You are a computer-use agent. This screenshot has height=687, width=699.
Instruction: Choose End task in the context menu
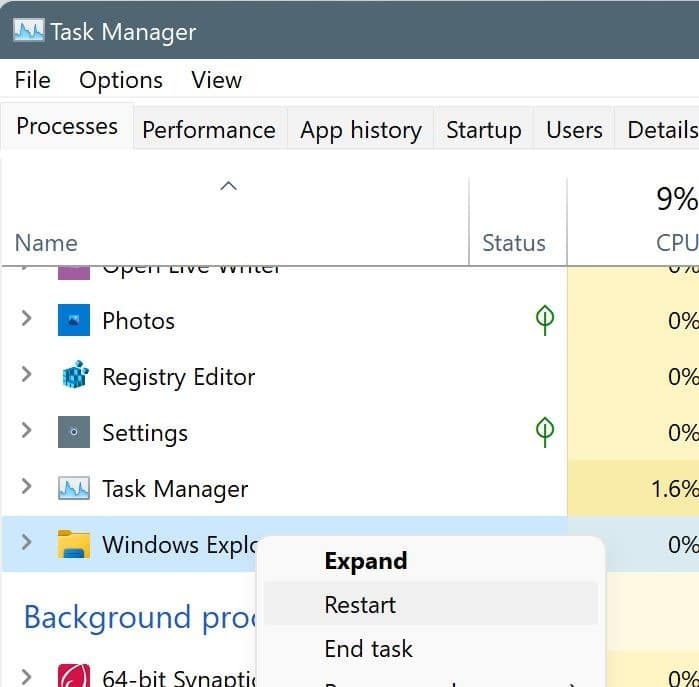click(x=431, y=648)
